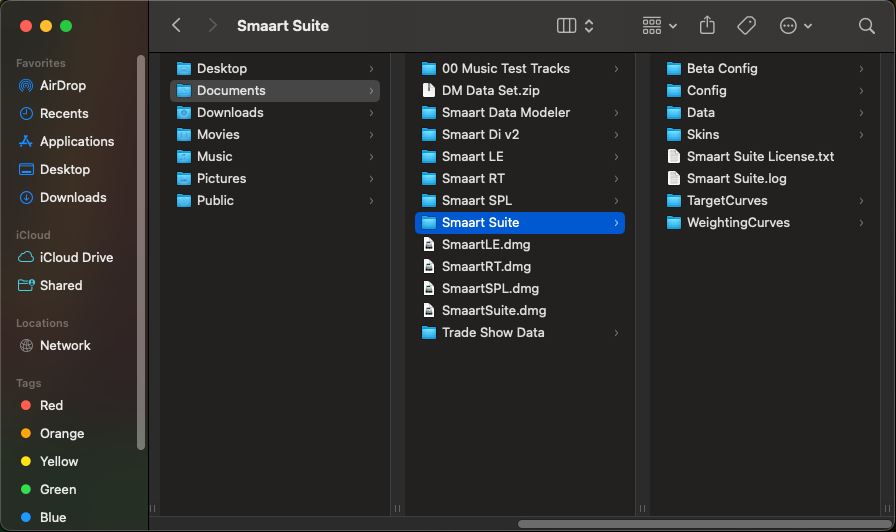The width and height of the screenshot is (896, 532).
Task: Open the Smaart LE folder
Action: [x=520, y=157]
